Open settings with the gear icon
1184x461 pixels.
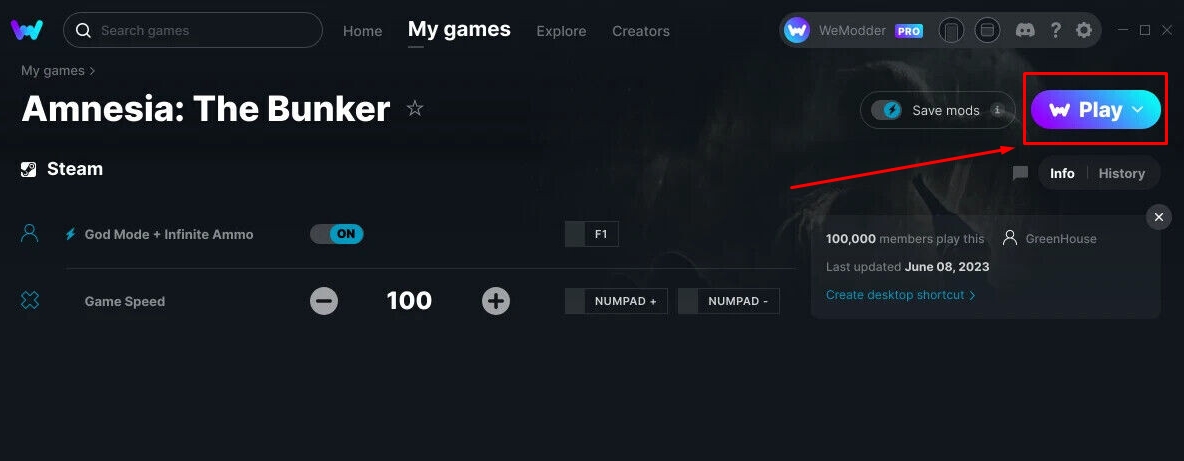point(1084,30)
